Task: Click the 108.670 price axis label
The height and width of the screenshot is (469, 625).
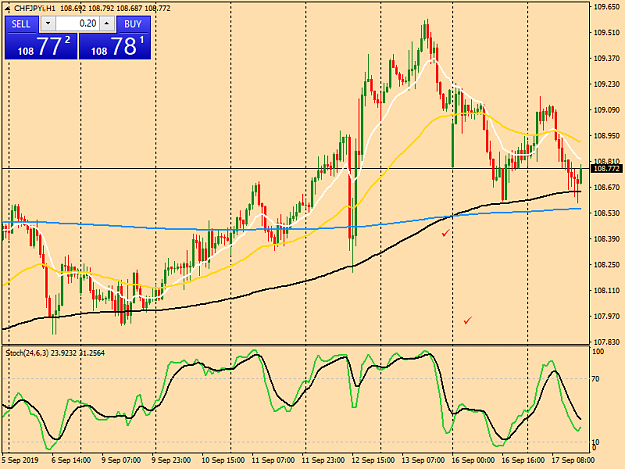Action: tap(607, 187)
